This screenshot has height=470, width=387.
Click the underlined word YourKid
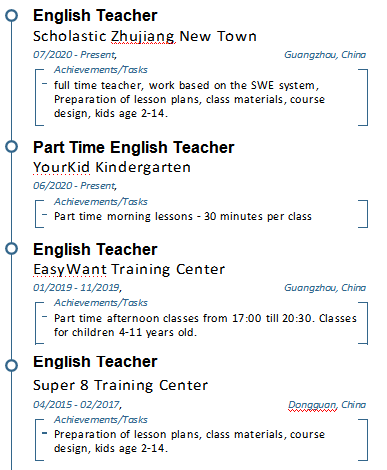[61, 167]
